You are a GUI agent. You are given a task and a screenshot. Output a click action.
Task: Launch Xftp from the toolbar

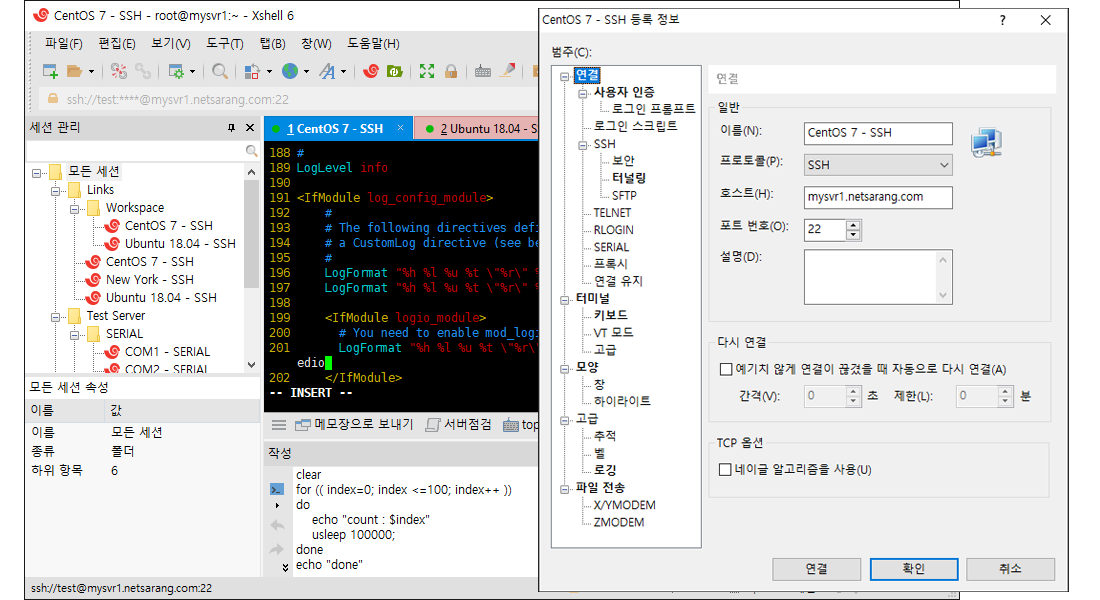point(397,71)
